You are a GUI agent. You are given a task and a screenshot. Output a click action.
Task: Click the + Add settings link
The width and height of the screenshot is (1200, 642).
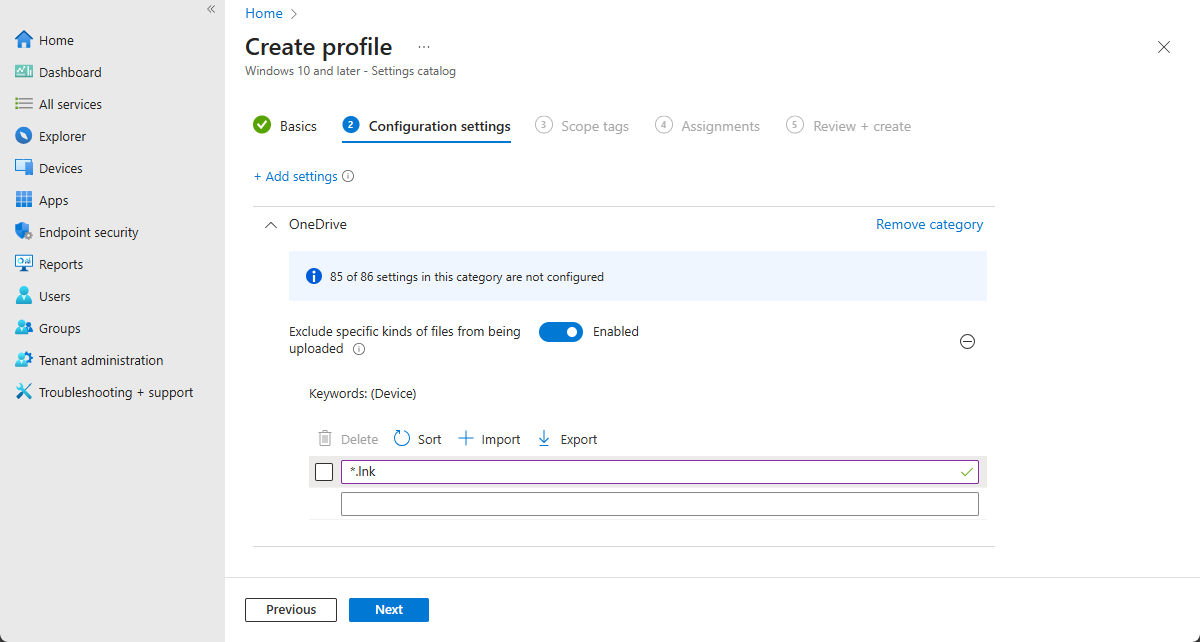[x=296, y=176]
